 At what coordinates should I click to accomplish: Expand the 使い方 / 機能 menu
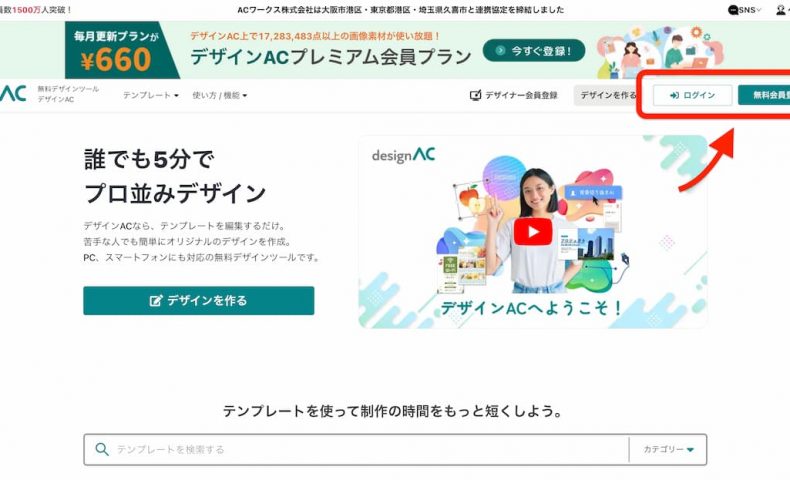(220, 95)
